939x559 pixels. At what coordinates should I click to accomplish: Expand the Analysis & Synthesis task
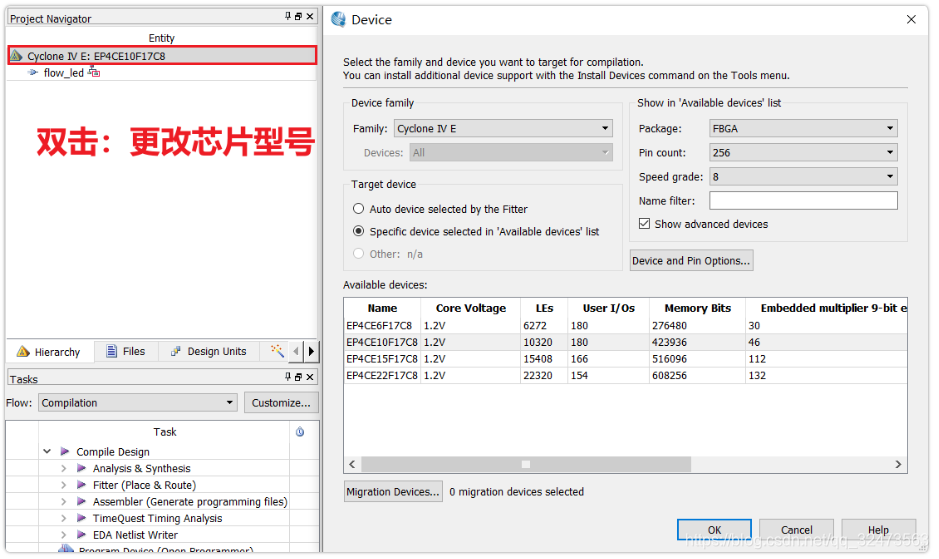(x=63, y=469)
